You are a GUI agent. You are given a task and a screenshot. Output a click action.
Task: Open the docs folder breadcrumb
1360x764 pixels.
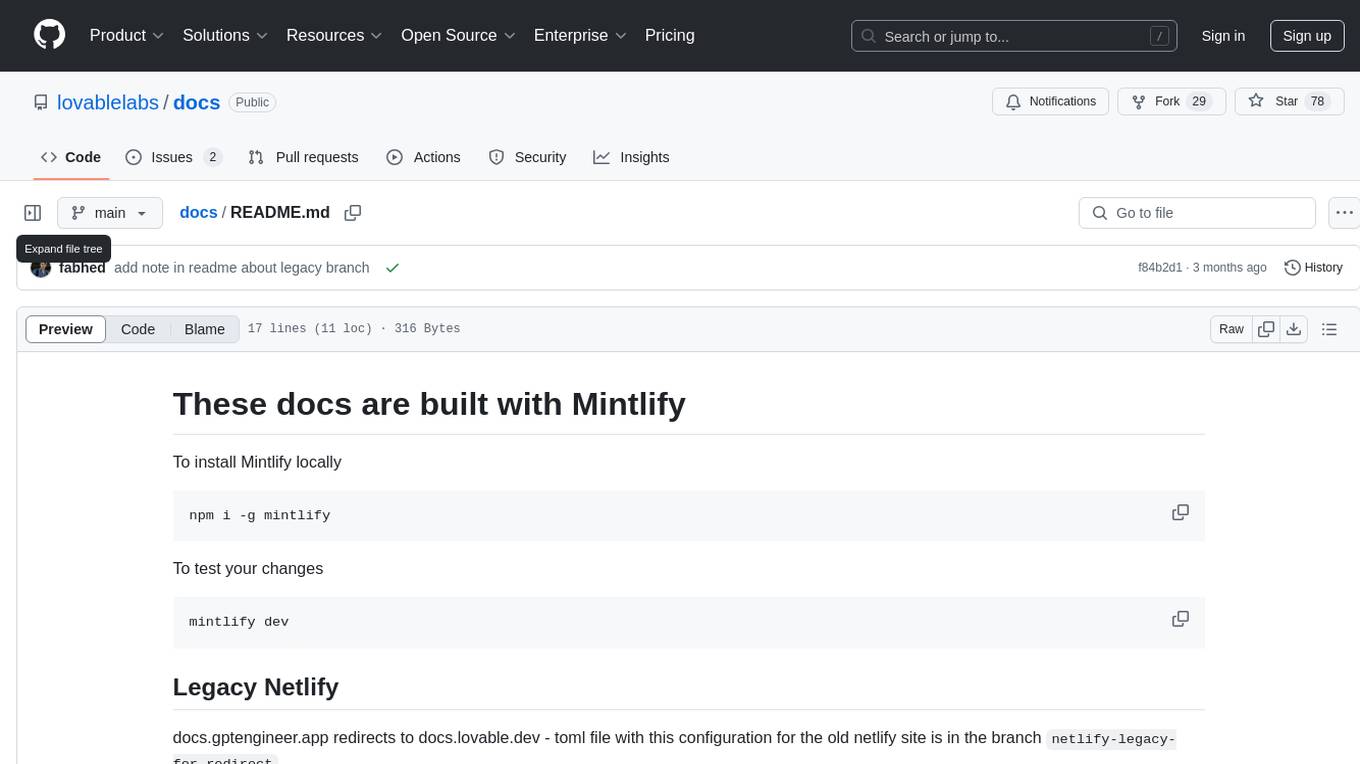(198, 212)
